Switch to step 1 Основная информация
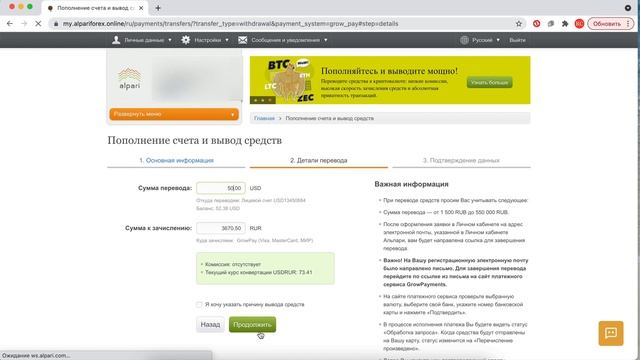The width and height of the screenshot is (640, 360). click(176, 160)
